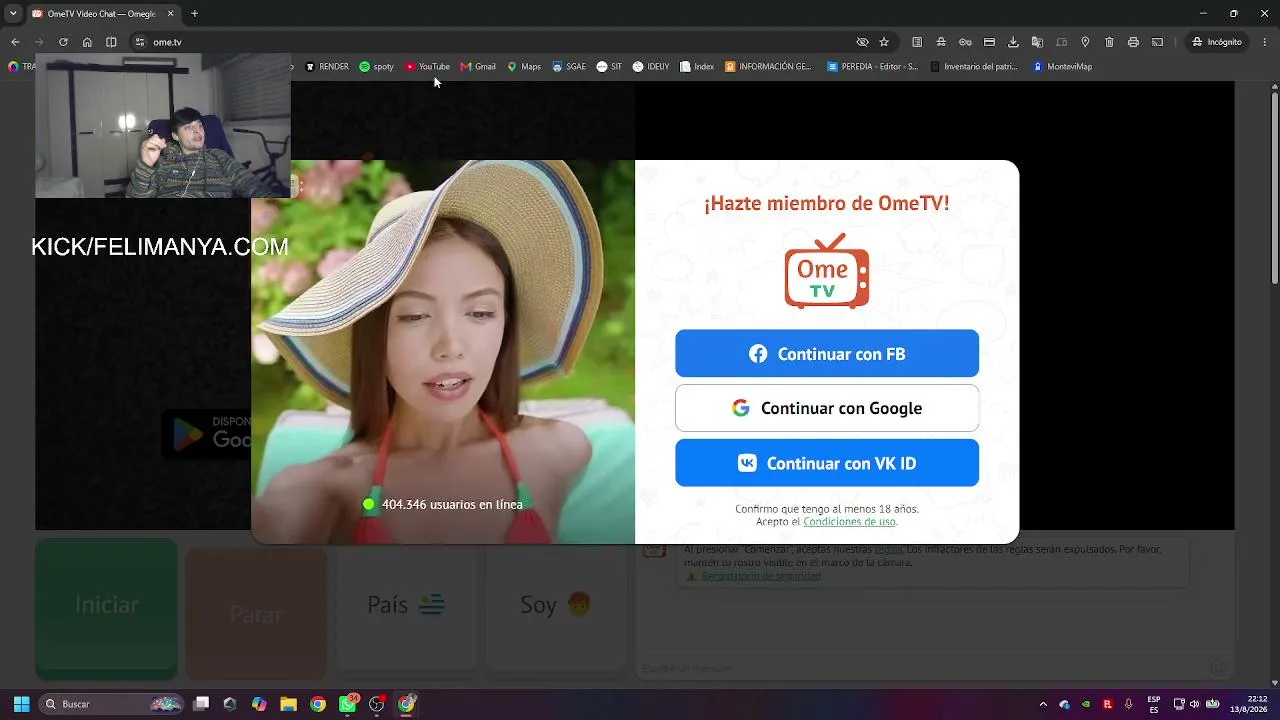The height and width of the screenshot is (720, 1280).
Task: Open WhatsApp from the taskbar
Action: pos(347,704)
